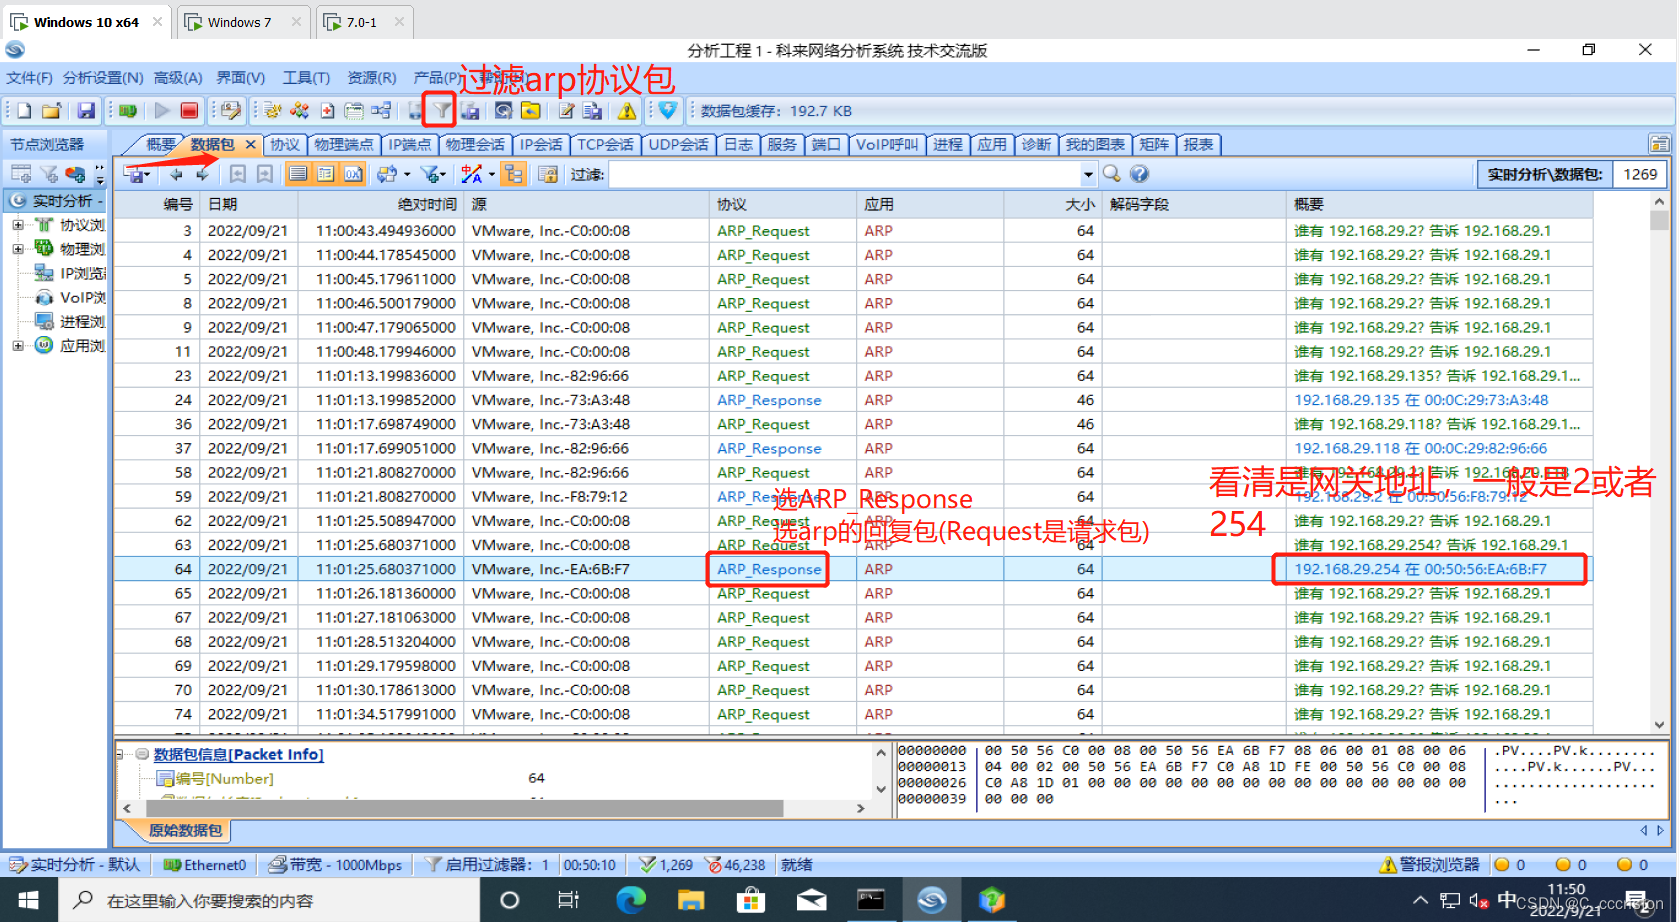Click the green network adapter icon
This screenshot has width=1679, height=922.
[x=128, y=111]
